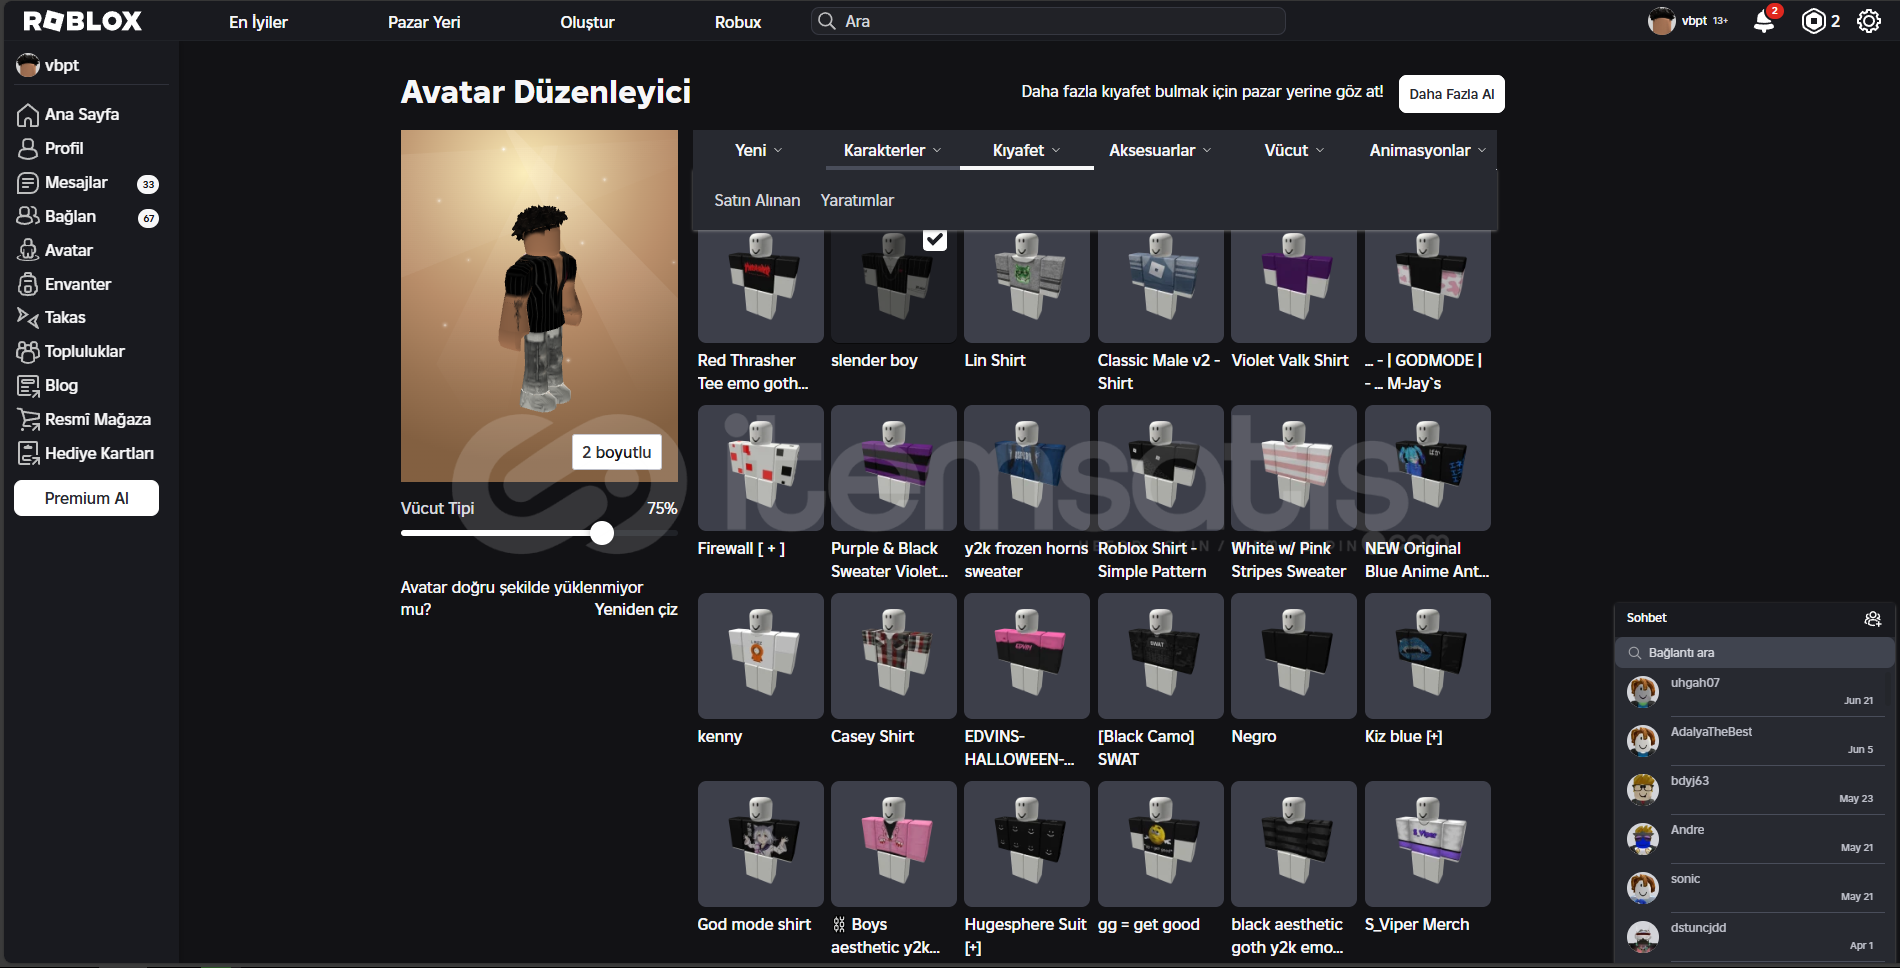Open Resmî Mağaza in sidebar
Viewport: 1900px width, 968px height.
coord(98,419)
